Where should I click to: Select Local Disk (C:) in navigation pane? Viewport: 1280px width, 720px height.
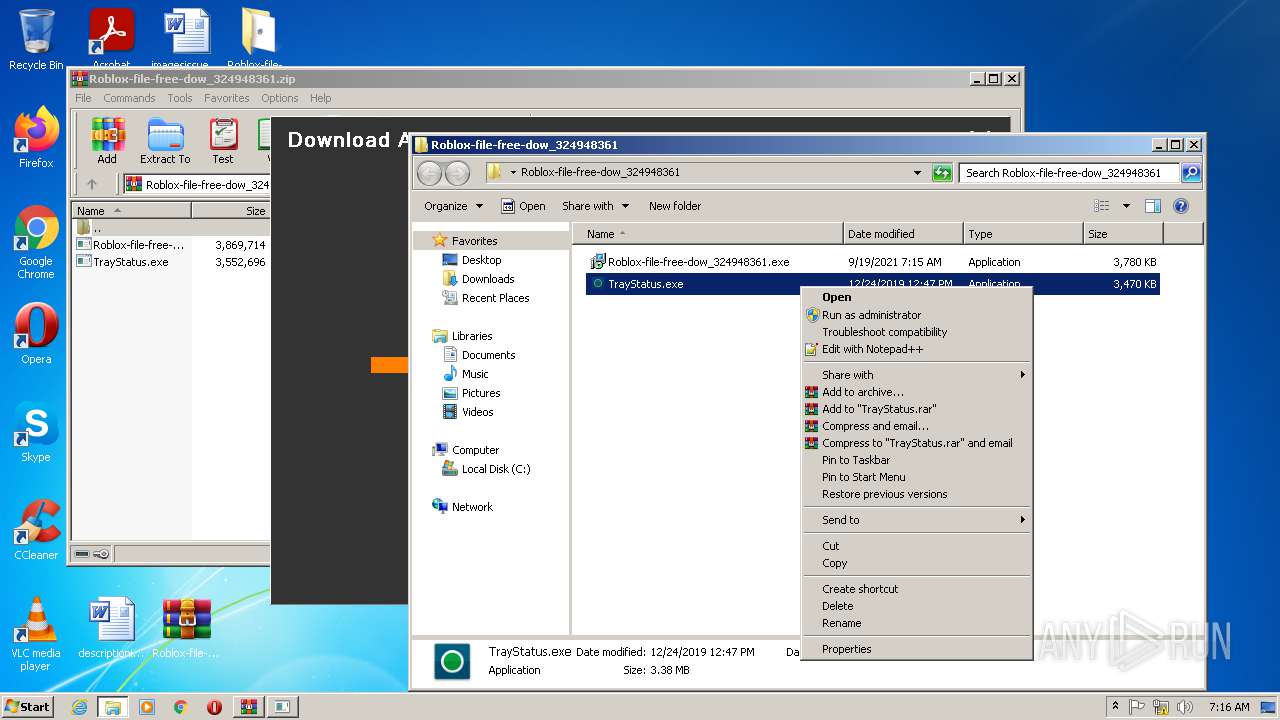(x=495, y=469)
